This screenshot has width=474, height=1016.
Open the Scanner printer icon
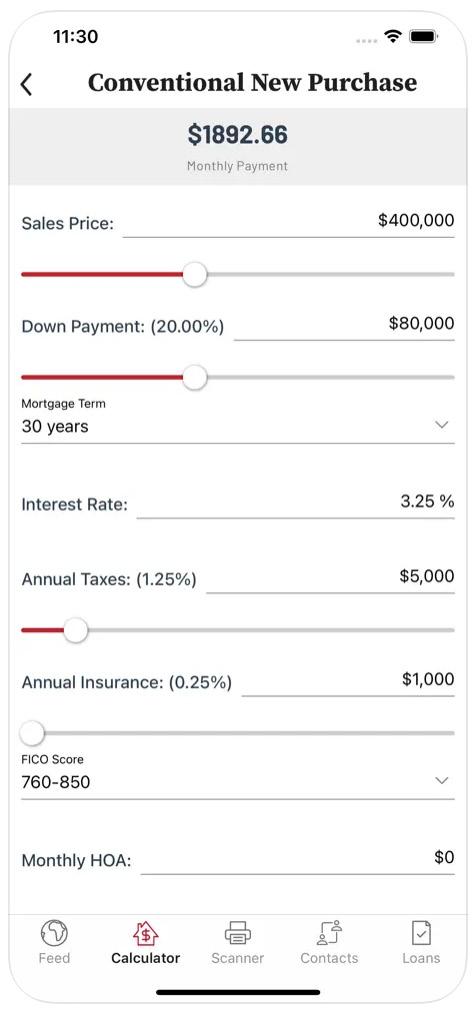click(x=238, y=933)
